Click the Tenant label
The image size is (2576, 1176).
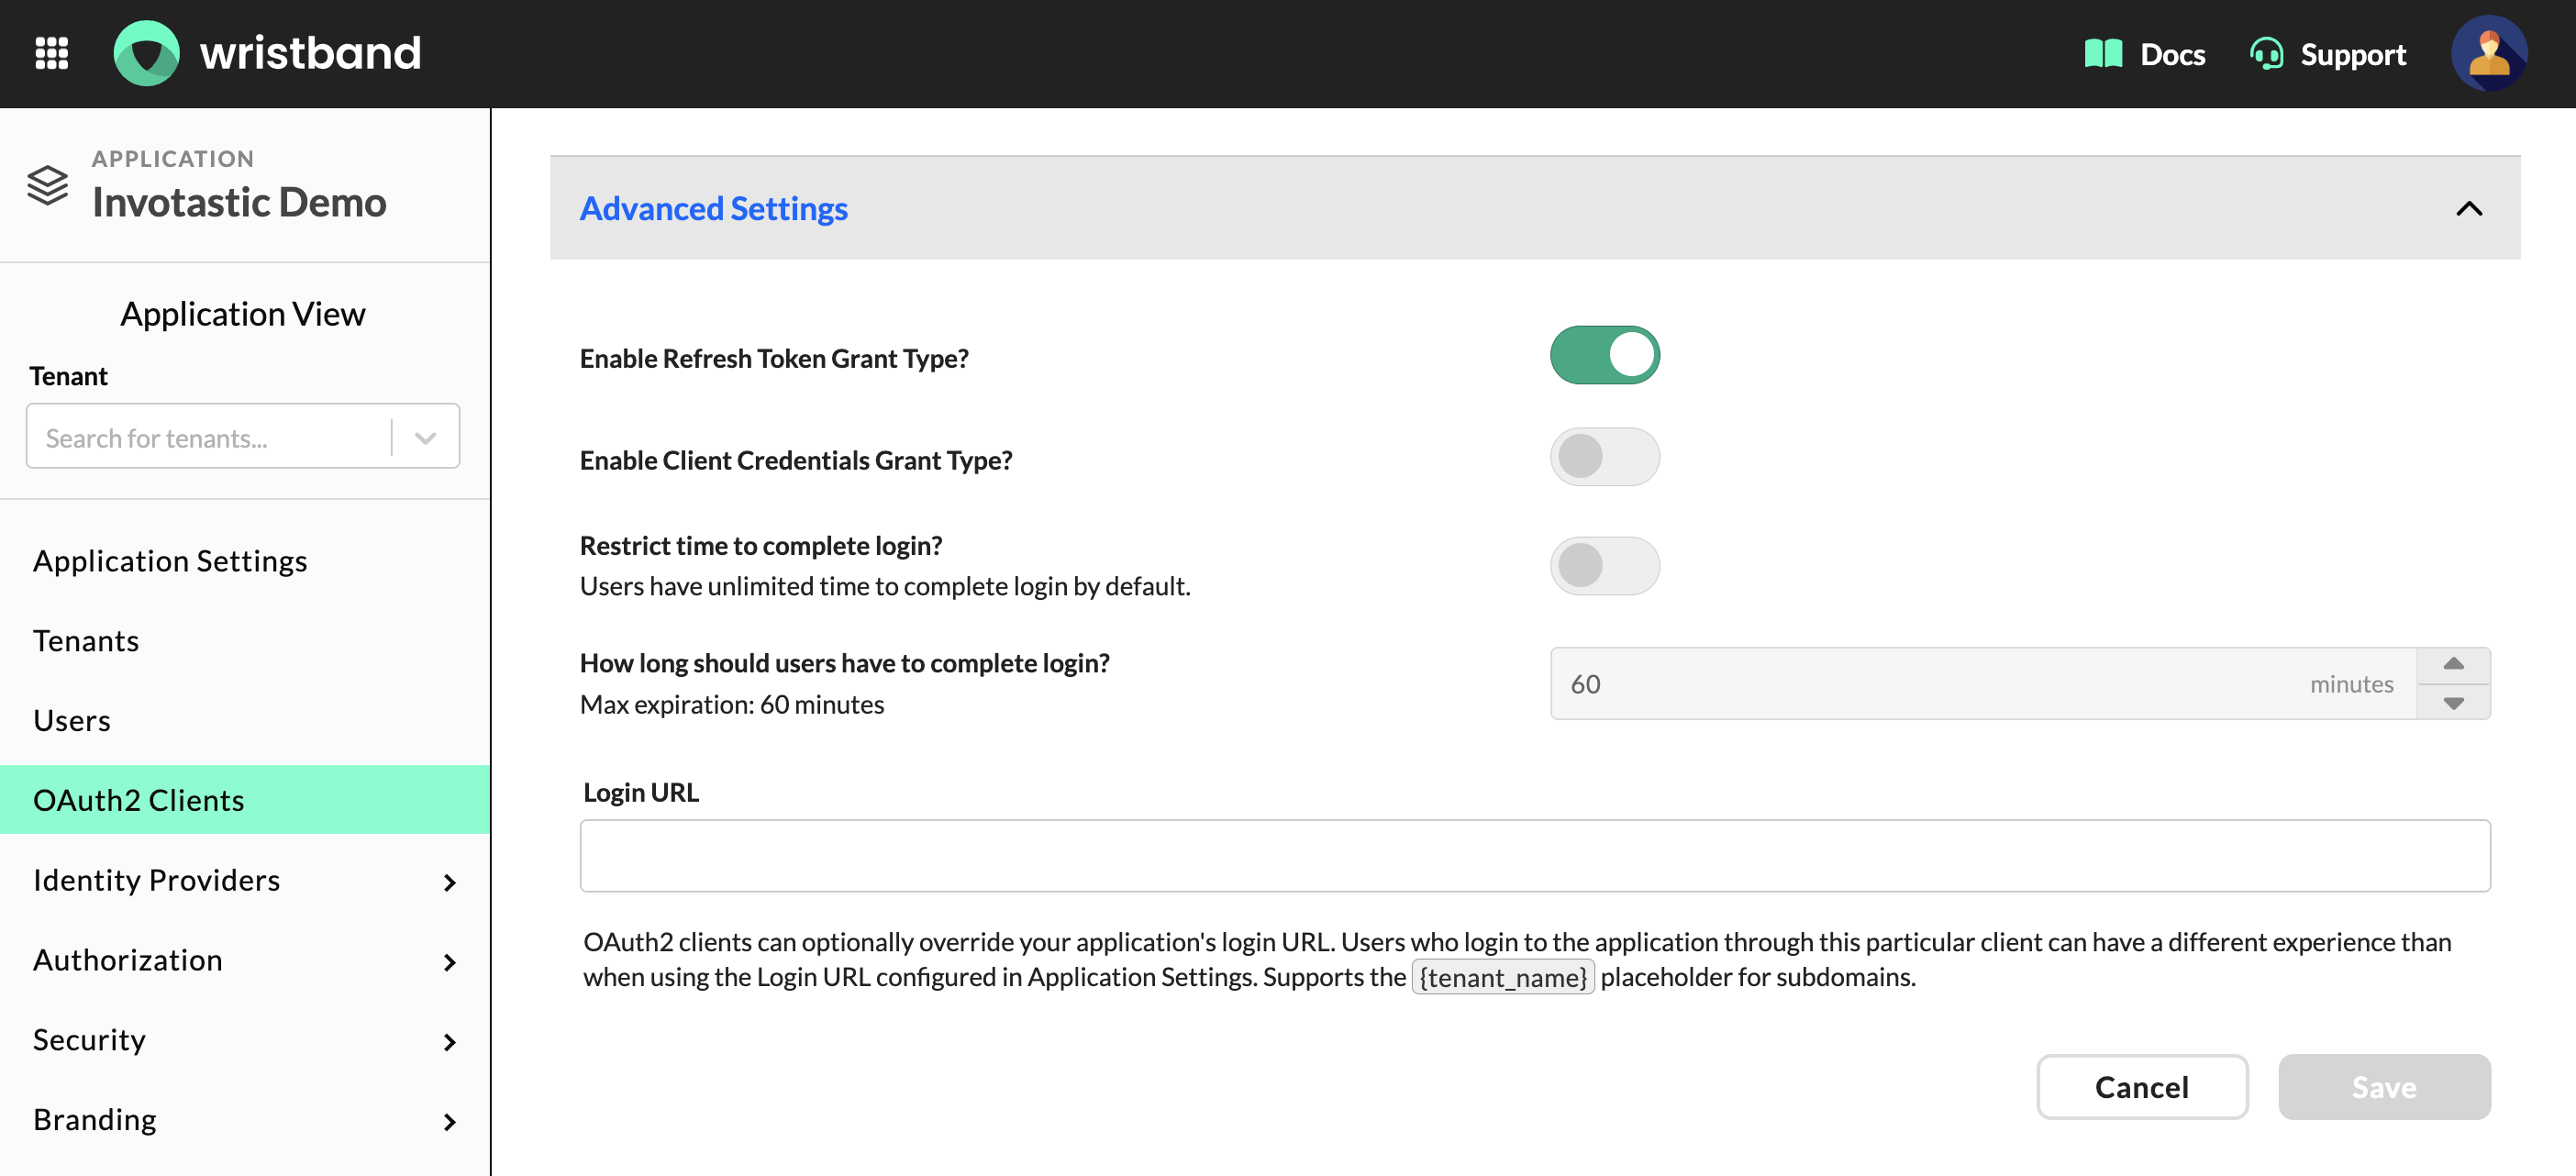[x=68, y=377]
